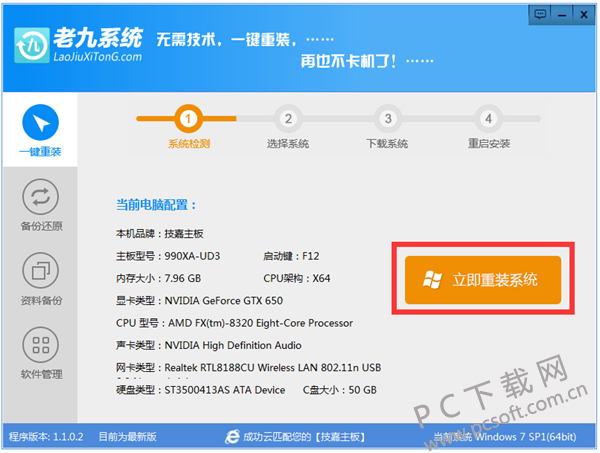The height and width of the screenshot is (453, 600).
Task: Click the 网卡类型 Realtek RTL8188CU line
Action: [248, 368]
